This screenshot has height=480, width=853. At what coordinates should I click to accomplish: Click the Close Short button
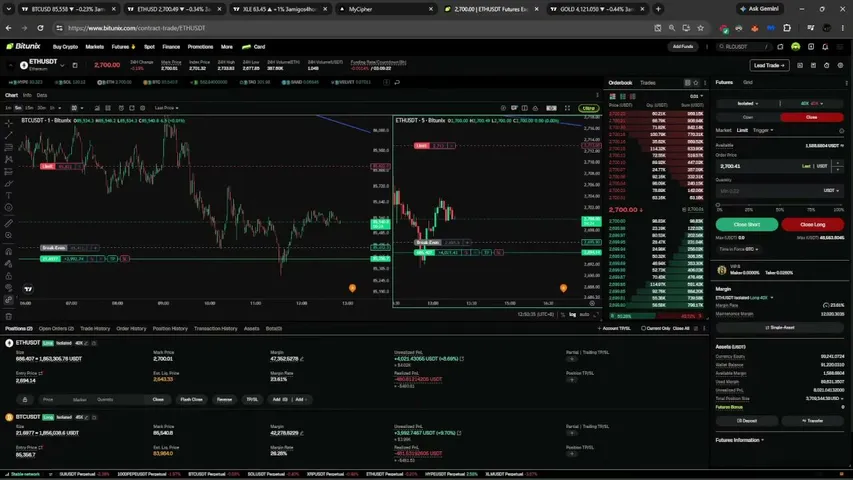(x=746, y=224)
